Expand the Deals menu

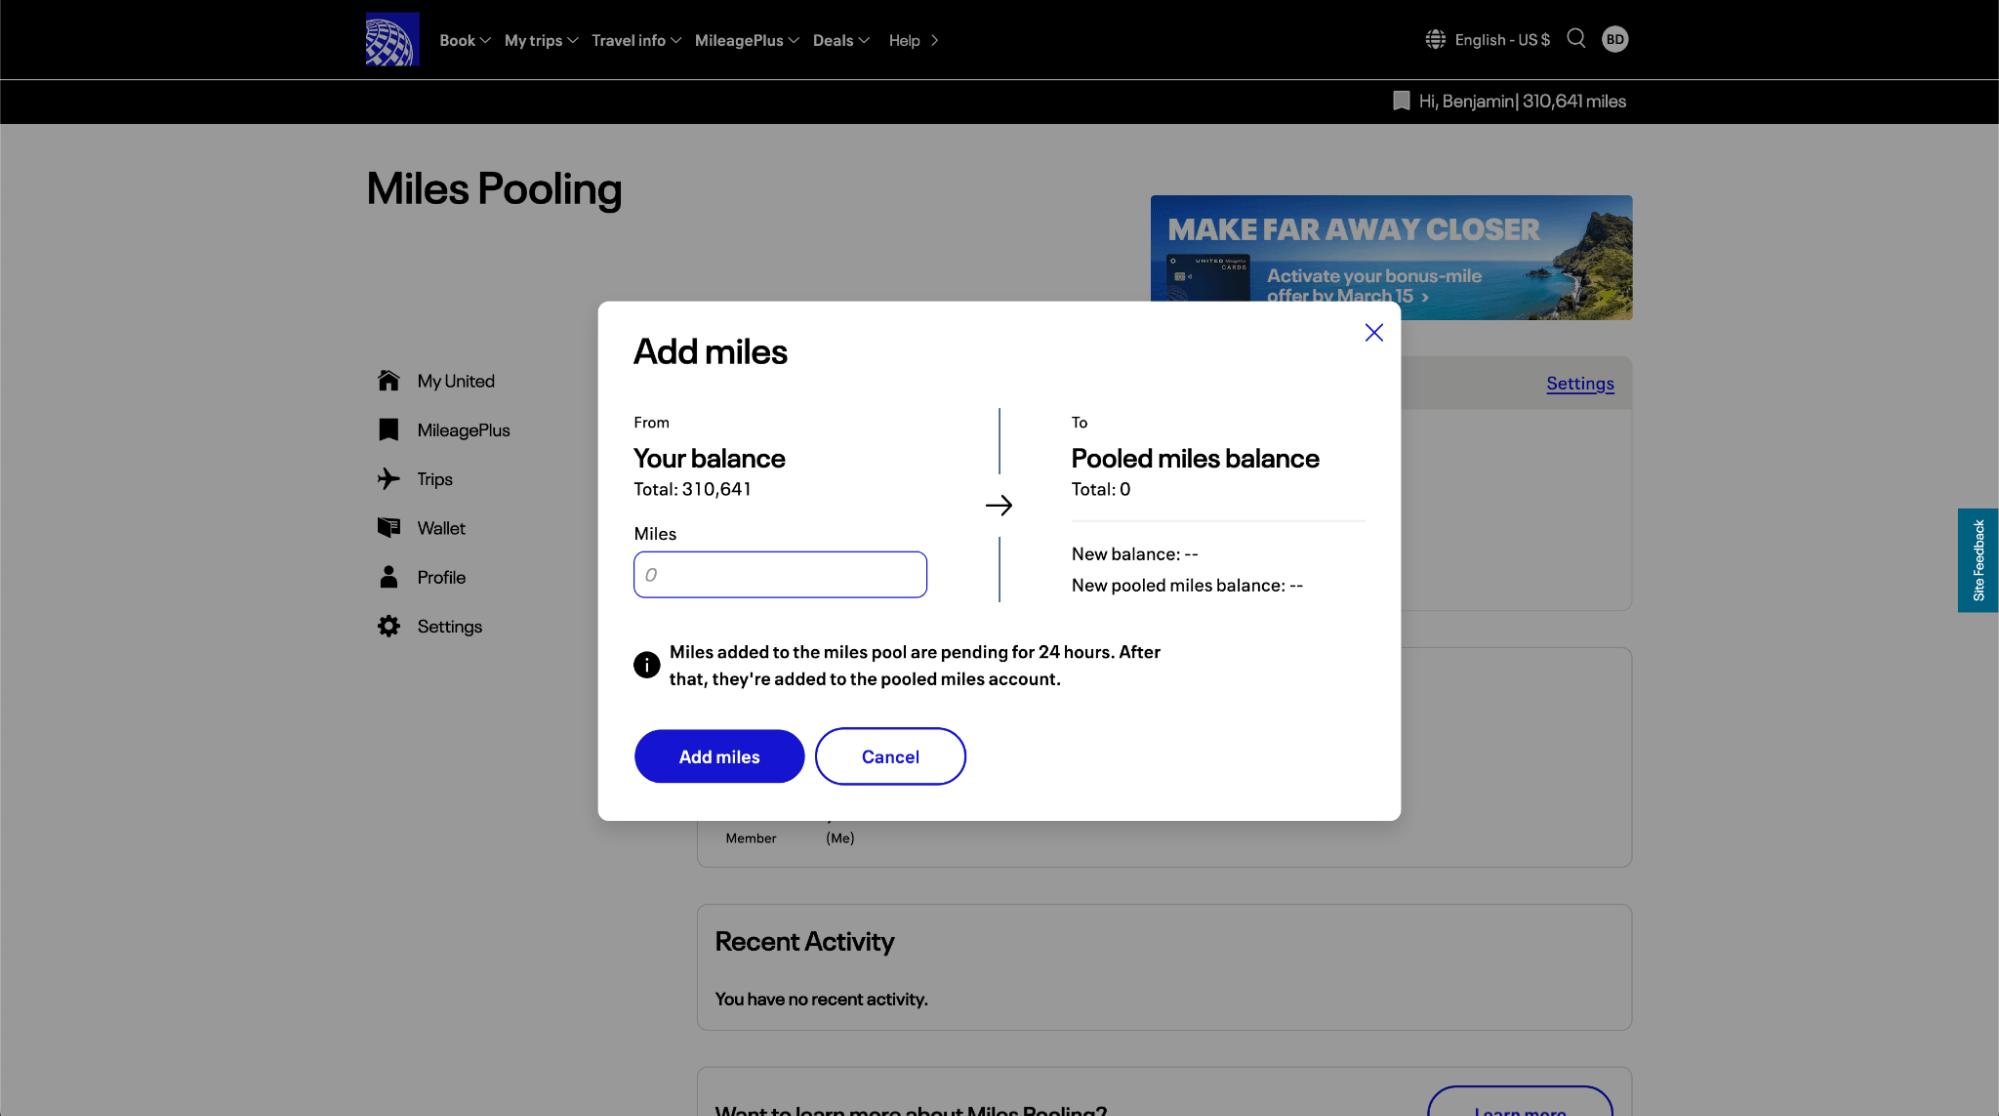click(x=841, y=40)
